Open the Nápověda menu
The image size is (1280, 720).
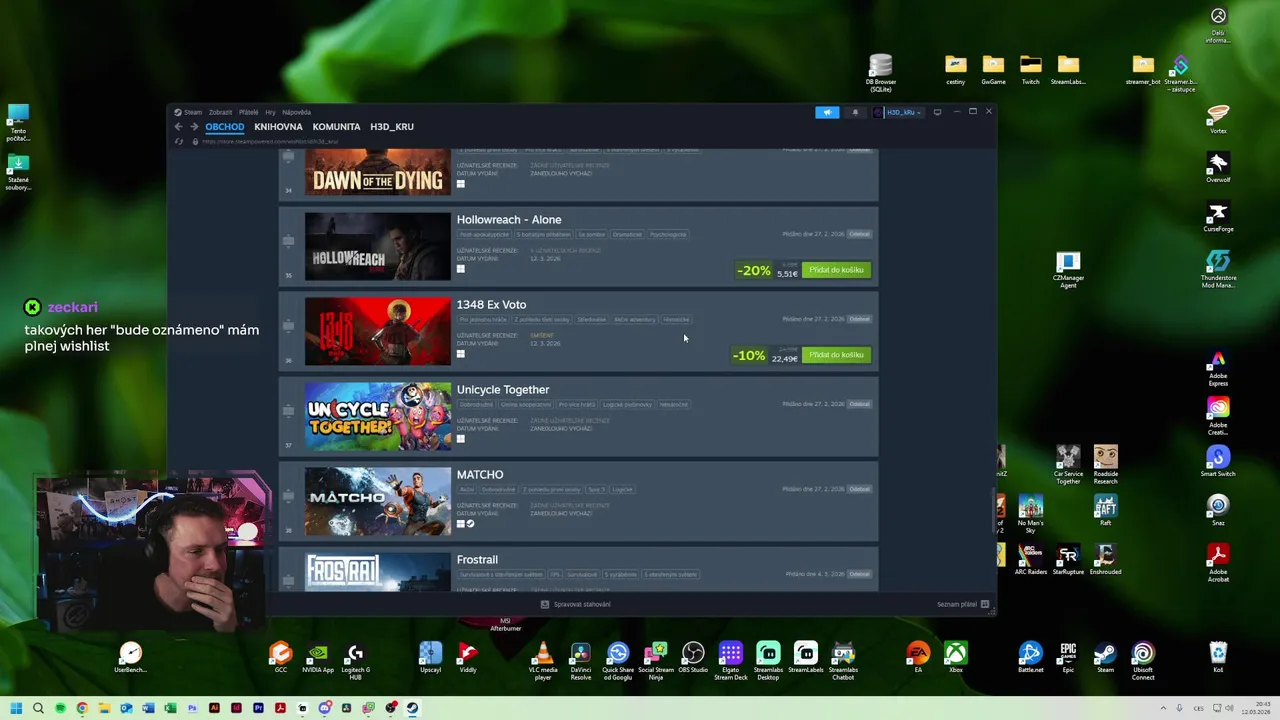[297, 112]
